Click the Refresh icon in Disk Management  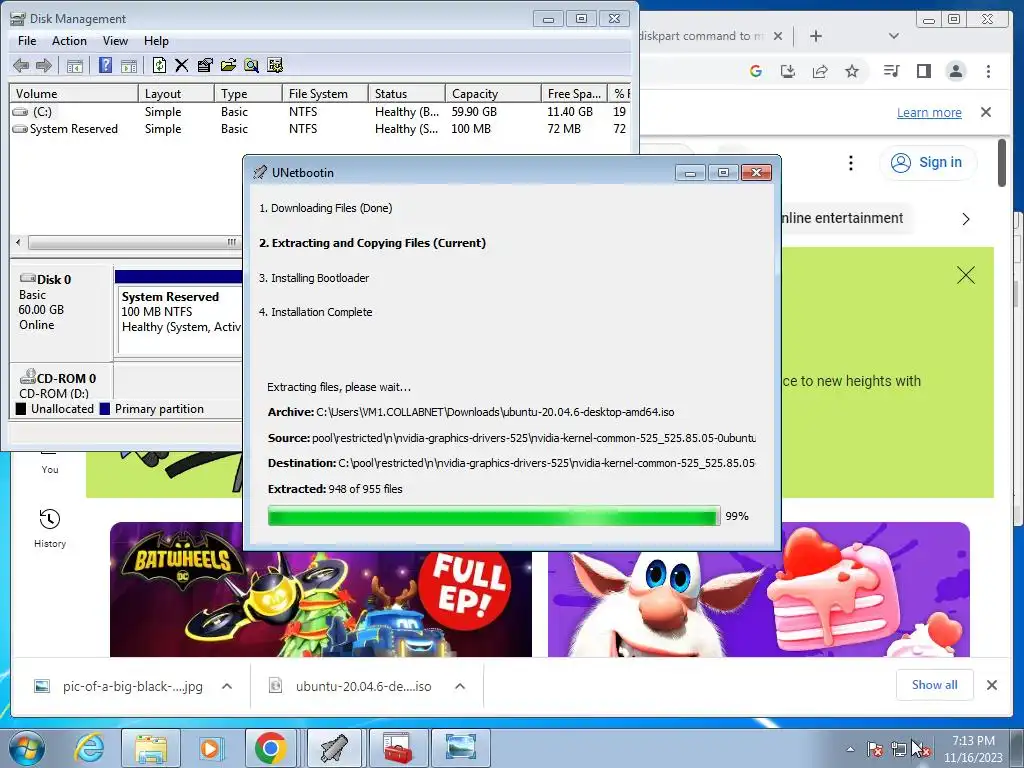coord(159,65)
